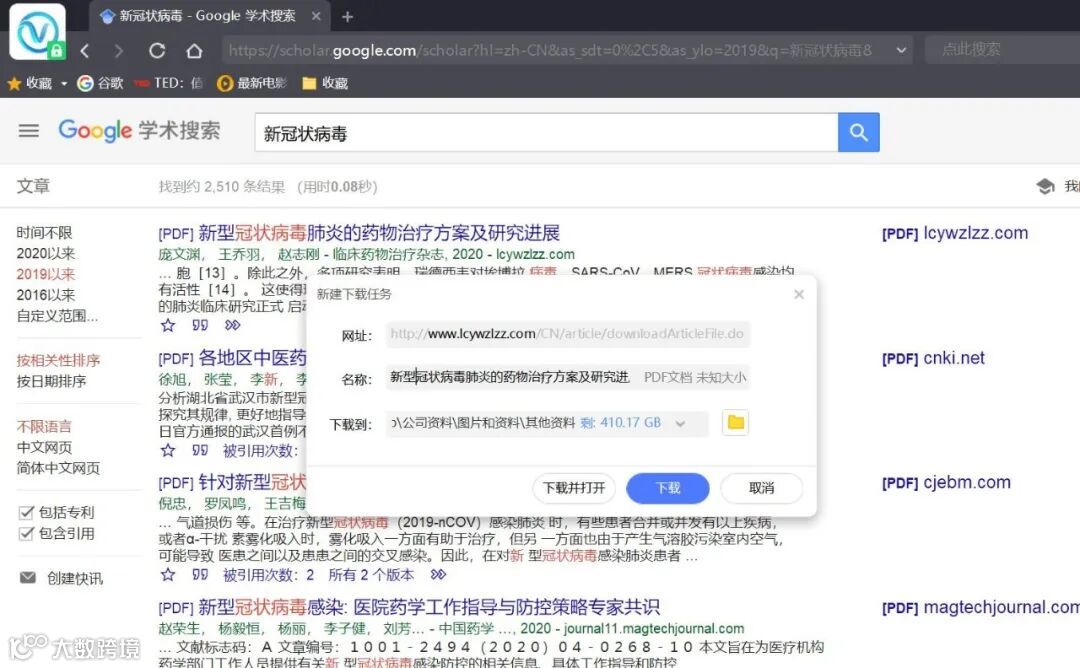The height and width of the screenshot is (668, 1080).
Task: Open Google Scholar hamburger menu
Action: click(x=29, y=131)
